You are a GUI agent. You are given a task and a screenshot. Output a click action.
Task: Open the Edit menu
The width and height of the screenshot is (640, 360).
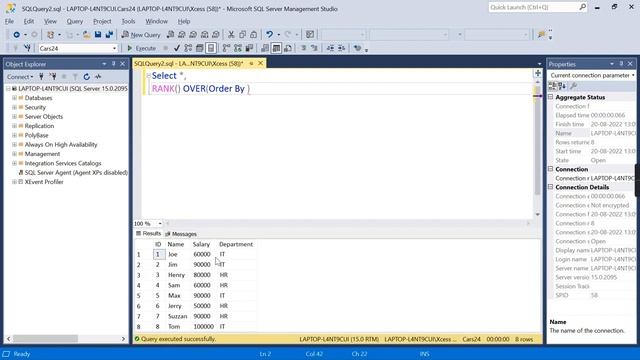pyautogui.click(x=29, y=21)
